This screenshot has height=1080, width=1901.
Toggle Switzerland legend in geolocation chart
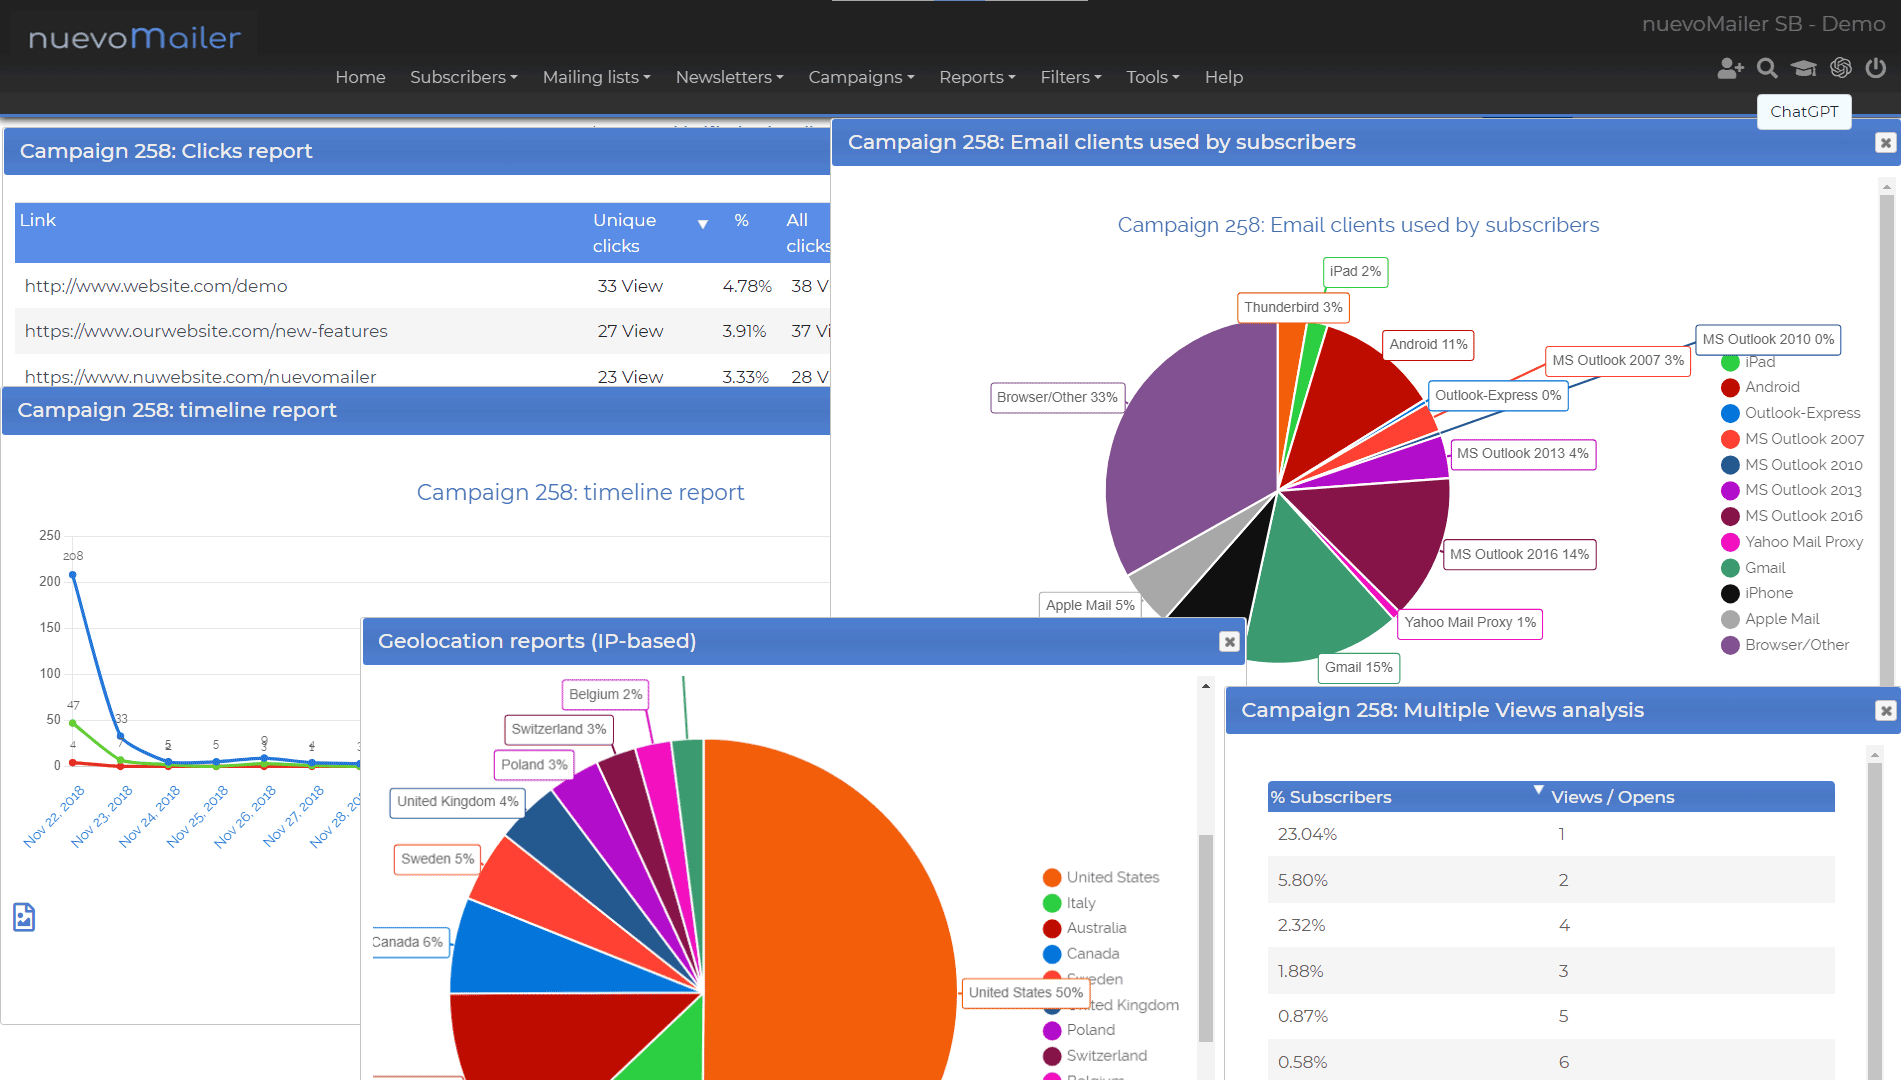pos(1095,1056)
